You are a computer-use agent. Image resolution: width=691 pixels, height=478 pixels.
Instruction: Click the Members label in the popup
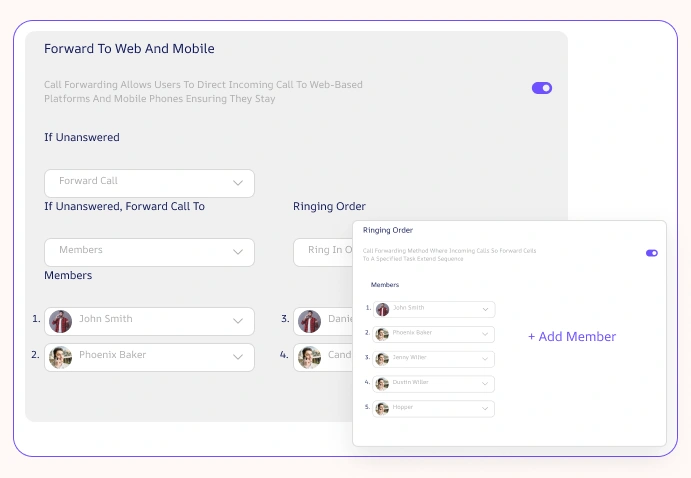pyautogui.click(x=385, y=285)
